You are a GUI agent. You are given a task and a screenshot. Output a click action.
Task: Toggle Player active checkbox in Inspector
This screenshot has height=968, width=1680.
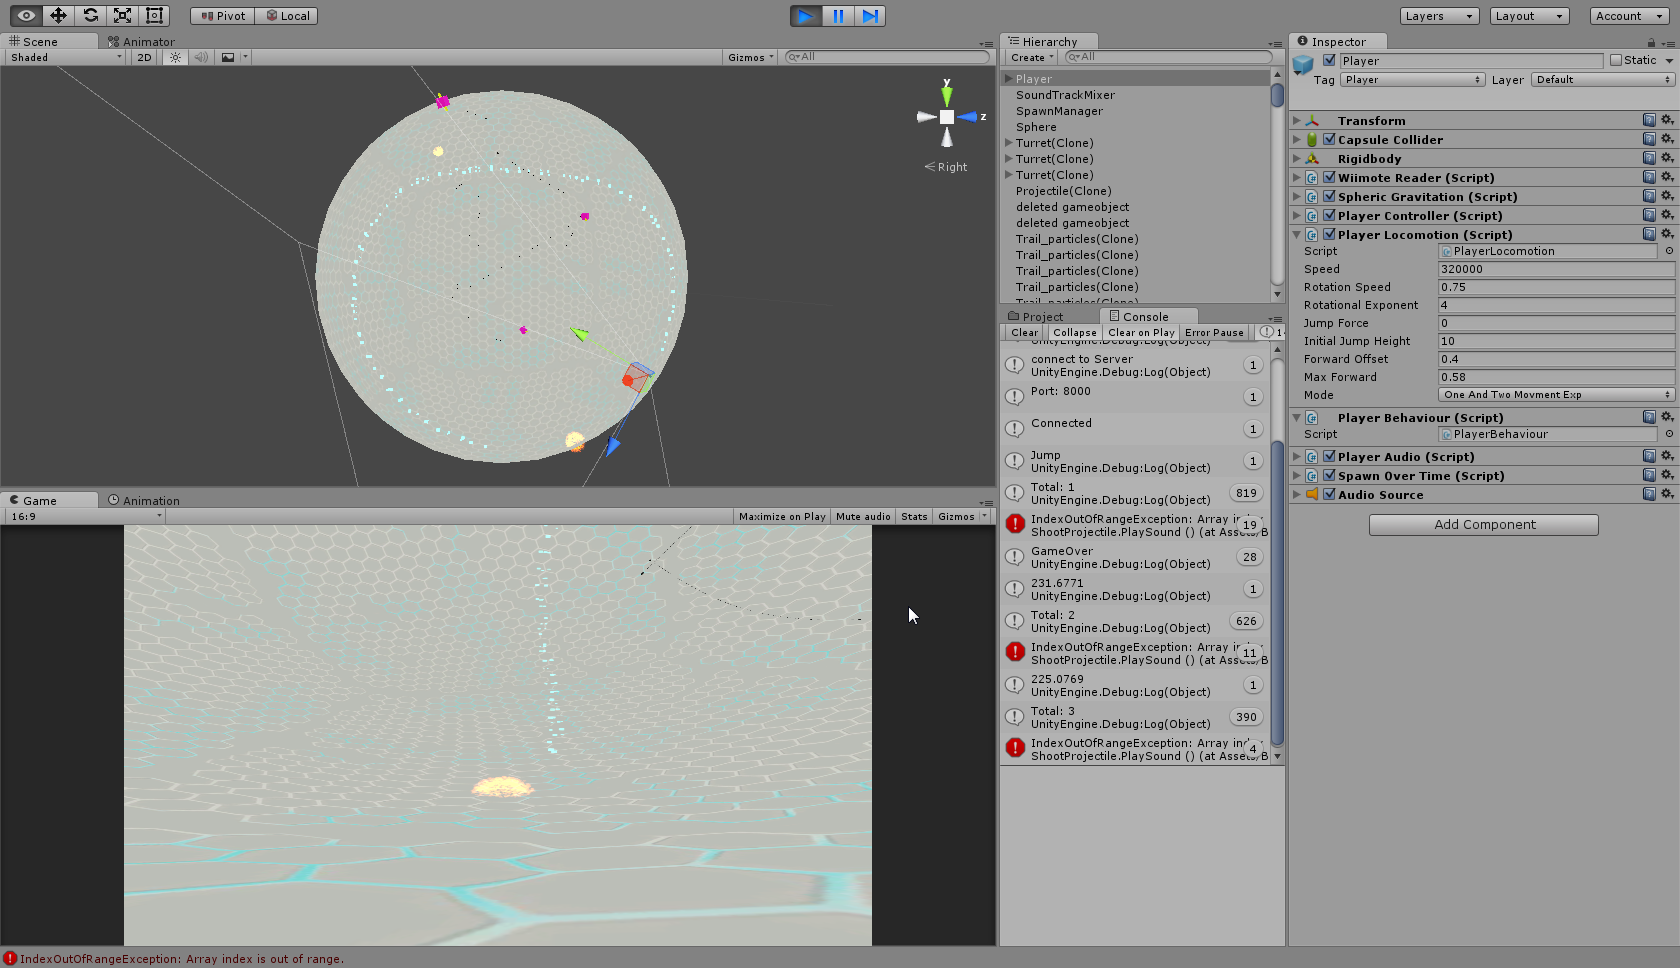(1329, 60)
